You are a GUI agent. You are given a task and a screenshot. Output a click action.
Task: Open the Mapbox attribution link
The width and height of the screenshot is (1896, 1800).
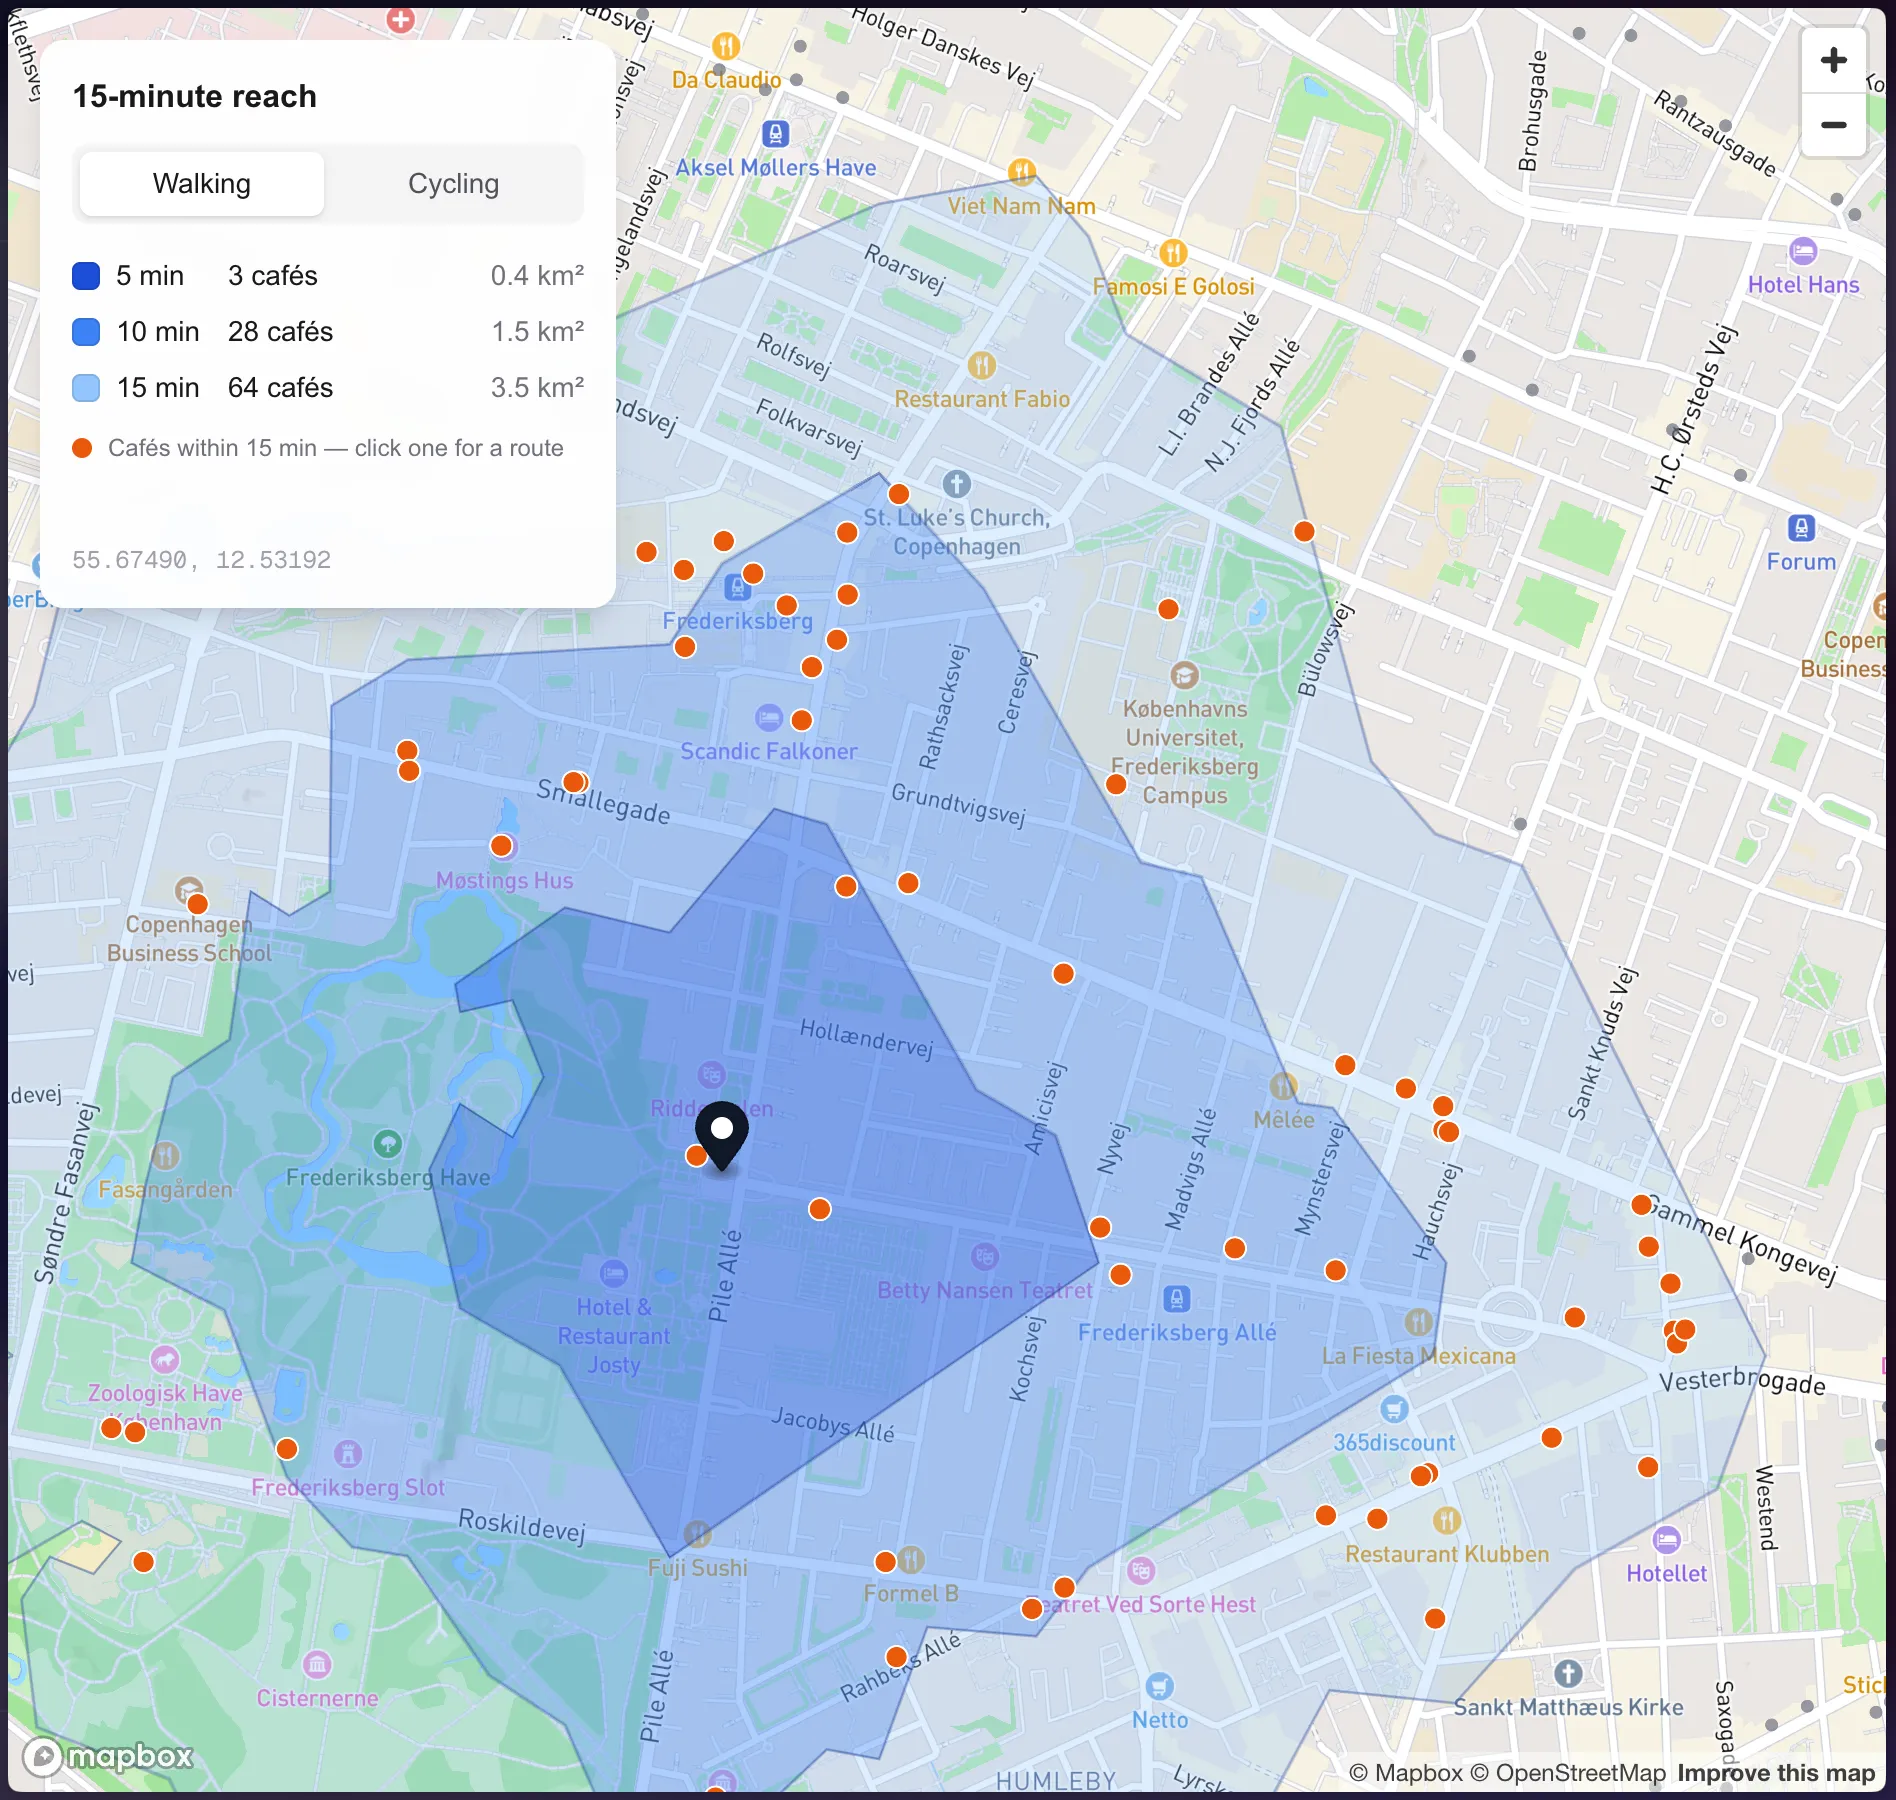[1406, 1773]
